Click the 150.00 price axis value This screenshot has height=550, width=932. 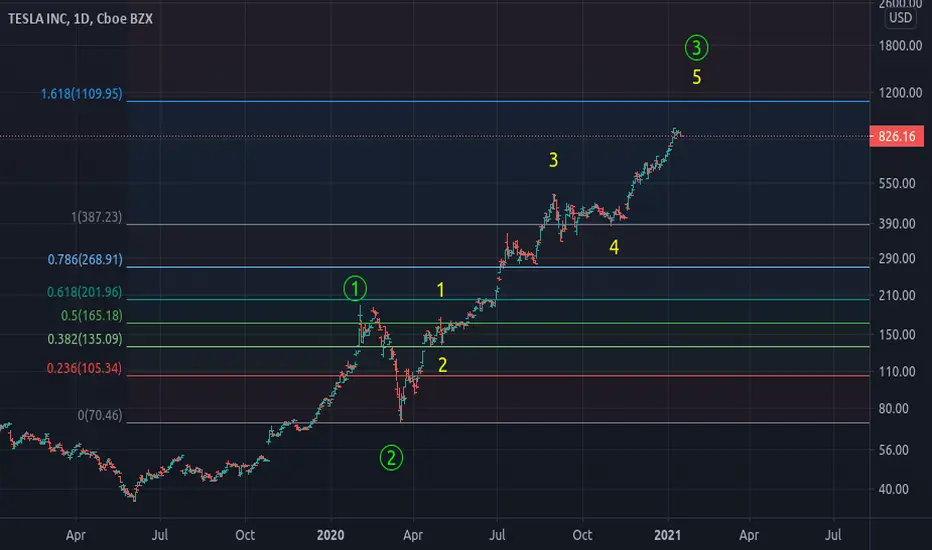tap(897, 334)
